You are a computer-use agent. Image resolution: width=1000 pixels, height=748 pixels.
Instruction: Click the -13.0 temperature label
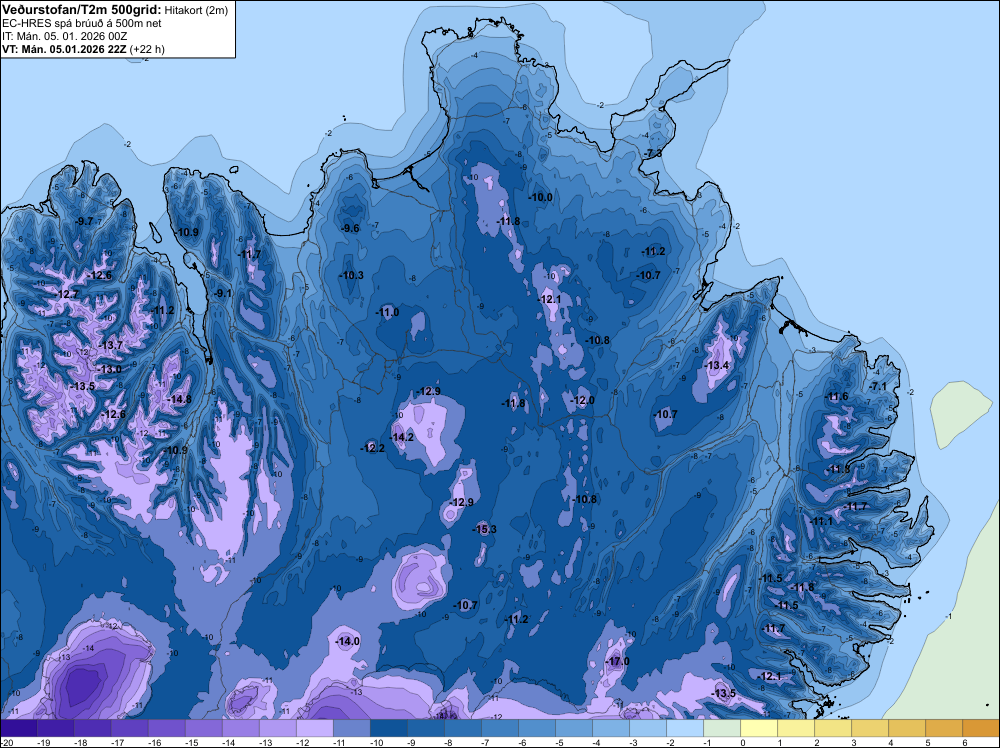109,369
